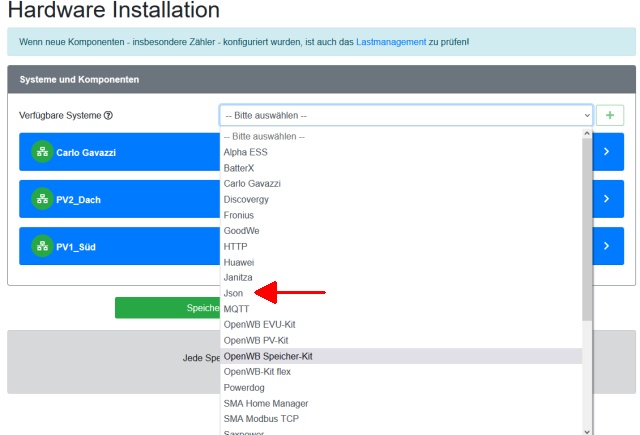640x435 pixels.
Task: Expand the Carlo Gavazzi row chevron
Action: (x=607, y=151)
